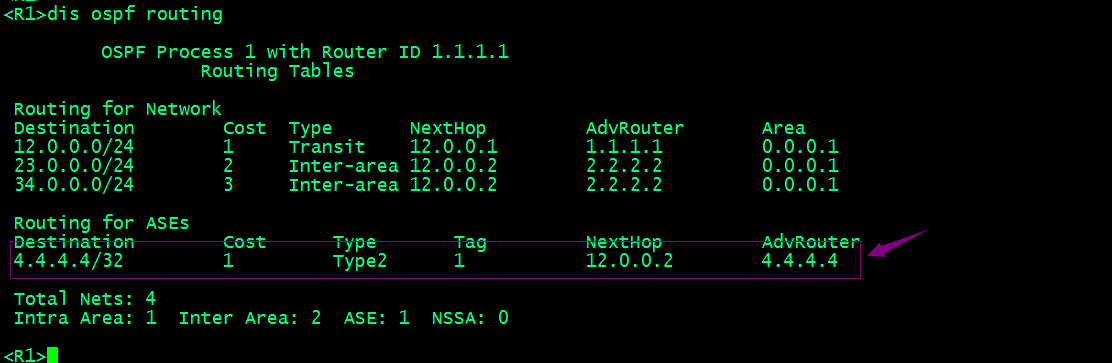The width and height of the screenshot is (1112, 363).
Task: Click the green terminal cursor block
Action: pos(52,355)
